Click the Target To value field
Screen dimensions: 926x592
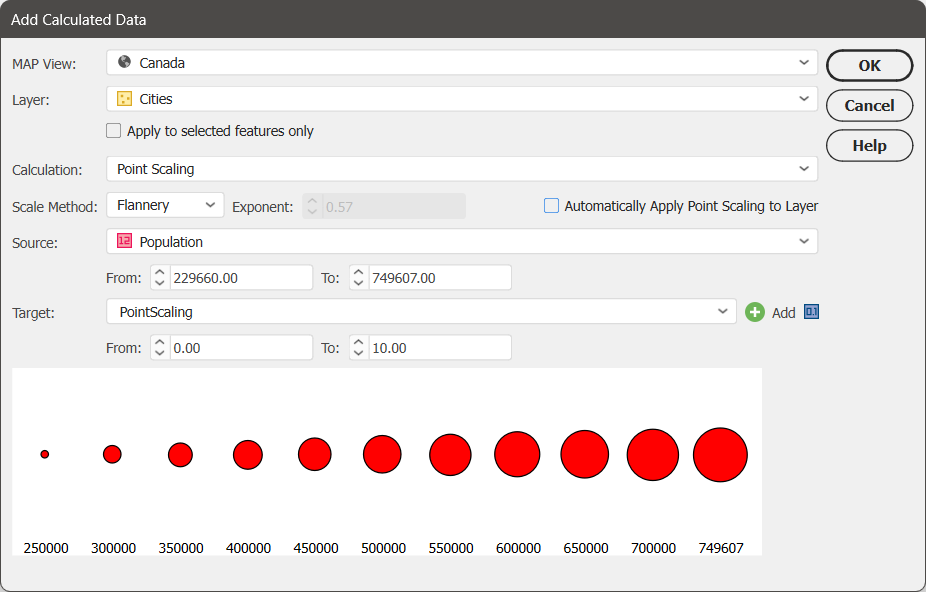[x=440, y=348]
